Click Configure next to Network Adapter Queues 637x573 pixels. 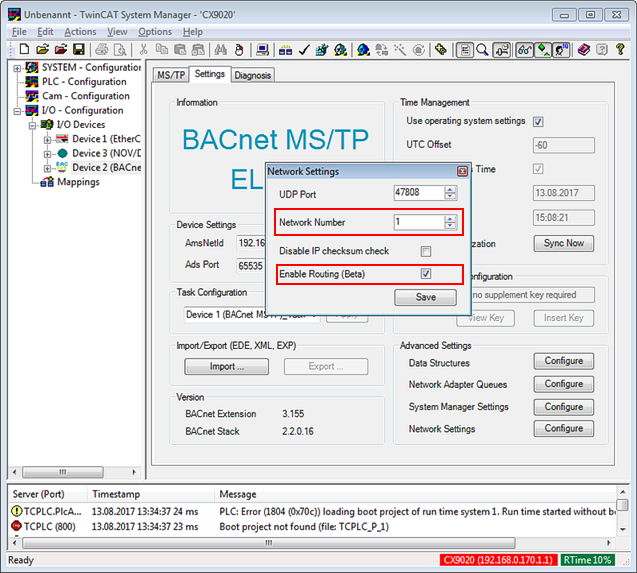[x=563, y=384]
